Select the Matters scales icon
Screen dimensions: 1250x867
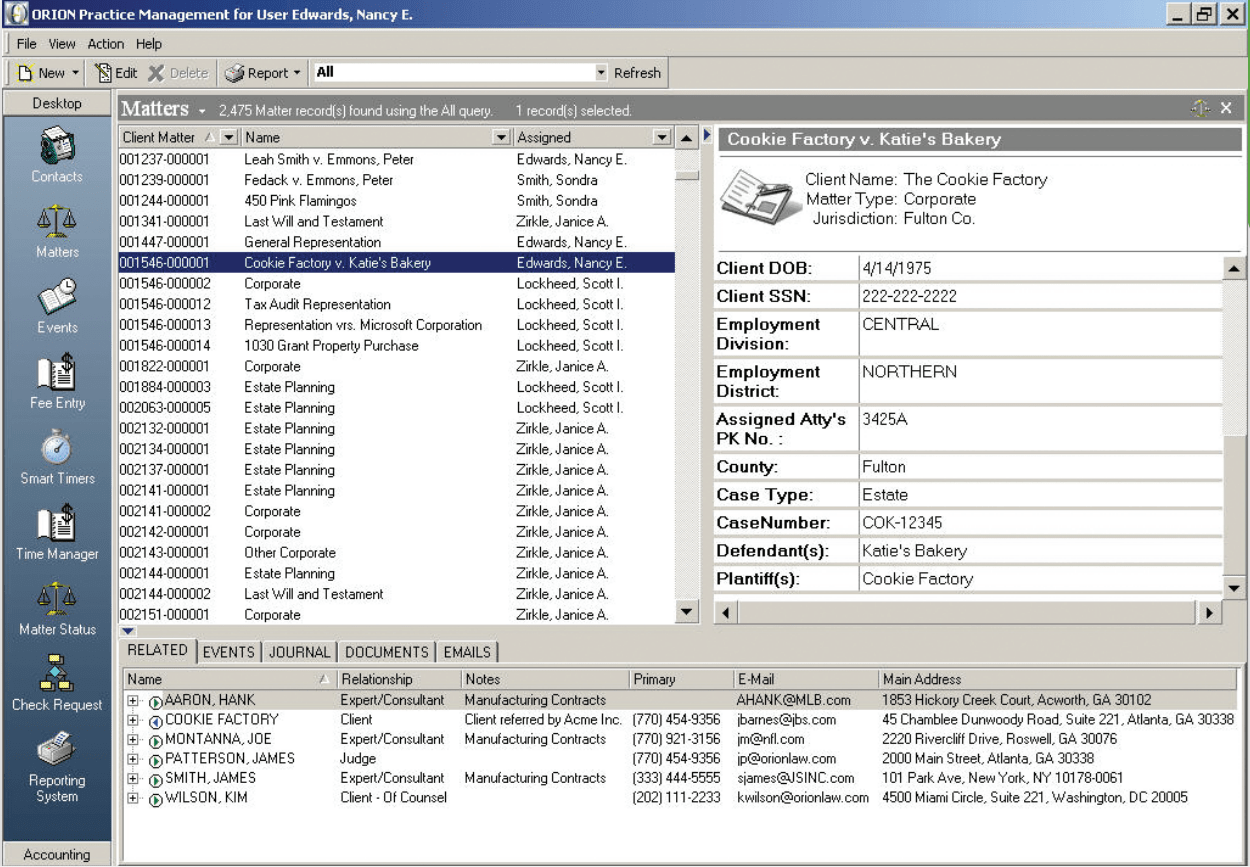tap(57, 220)
